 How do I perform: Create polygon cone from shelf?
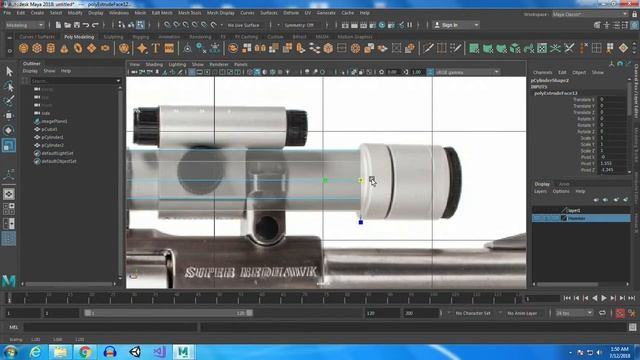tap(64, 49)
